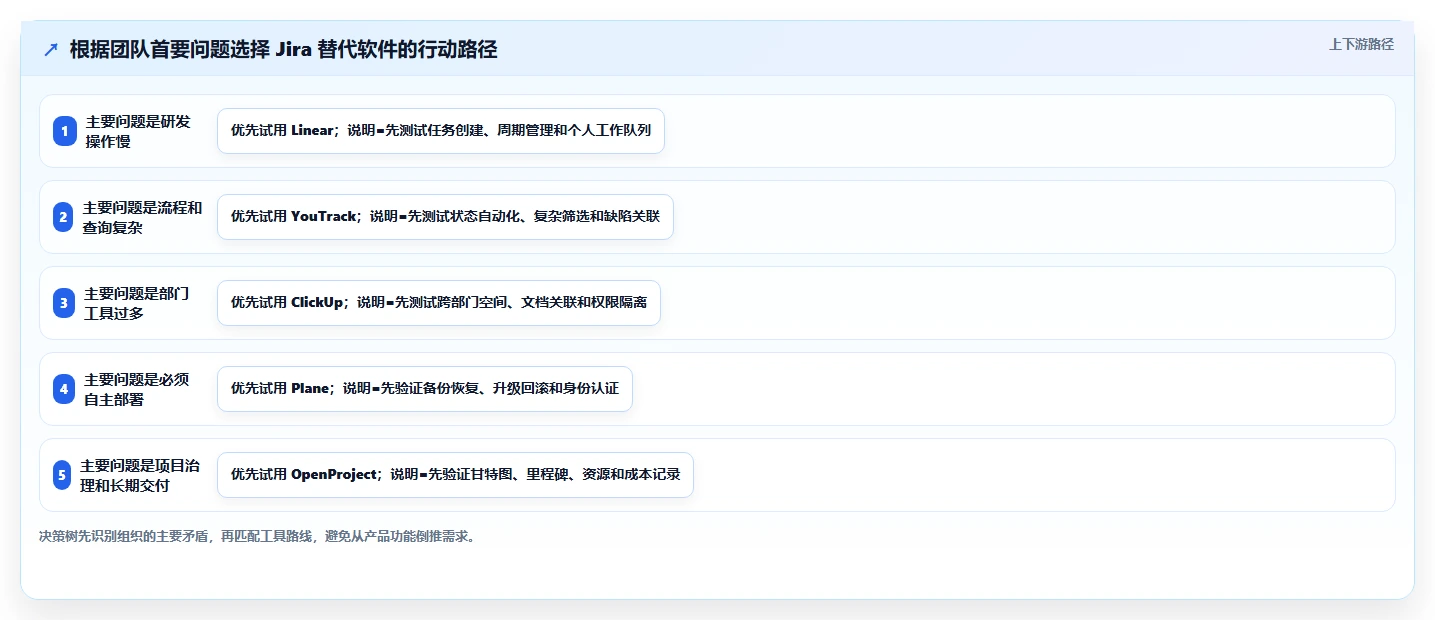Viewport: 1435px width, 620px height.
Task: Click the text 主要问题是必须自主部署
Action: click(x=137, y=389)
